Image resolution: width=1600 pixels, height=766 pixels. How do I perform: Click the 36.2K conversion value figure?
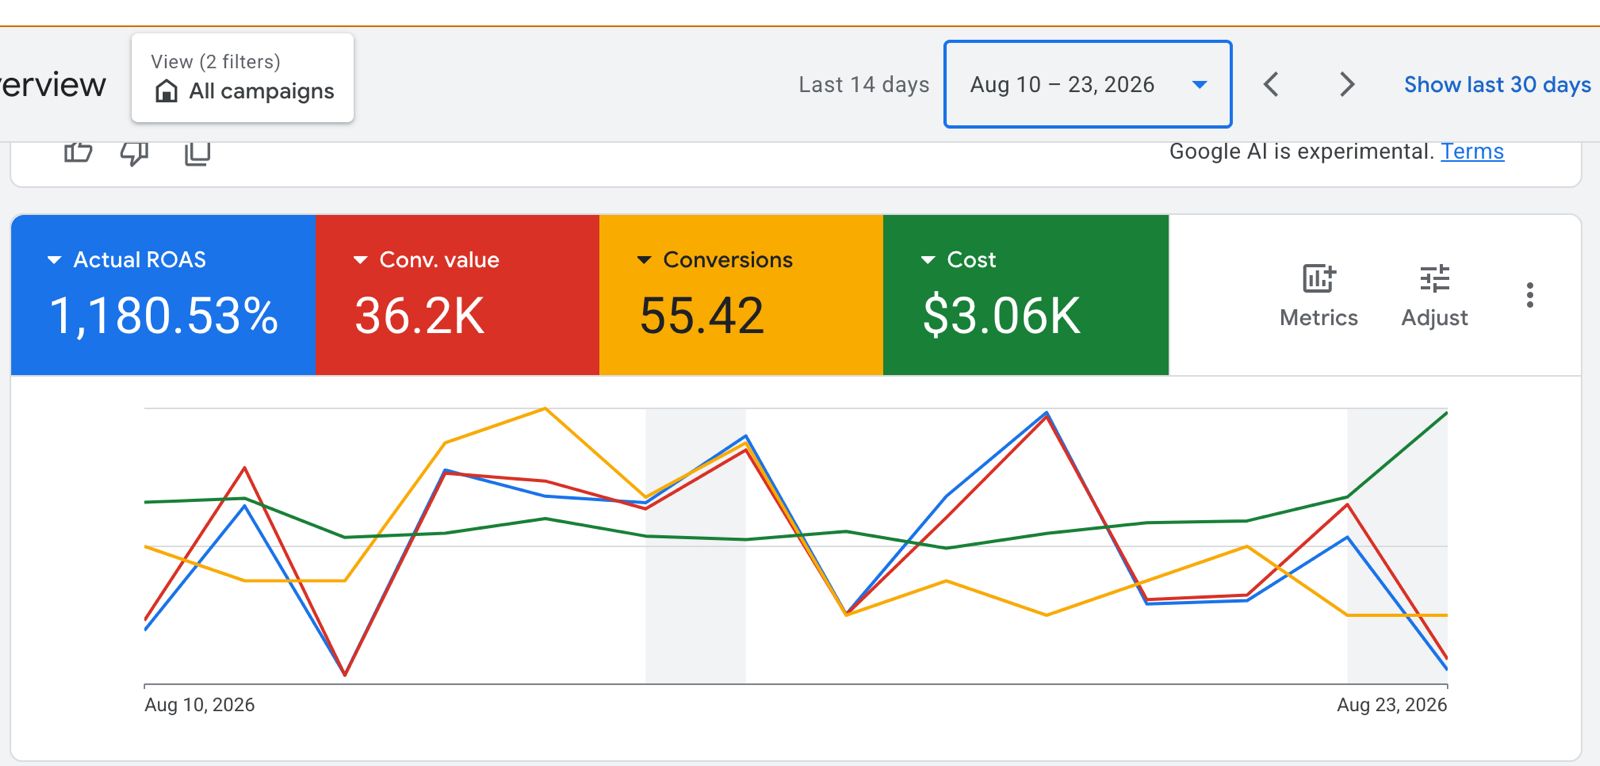coord(419,316)
